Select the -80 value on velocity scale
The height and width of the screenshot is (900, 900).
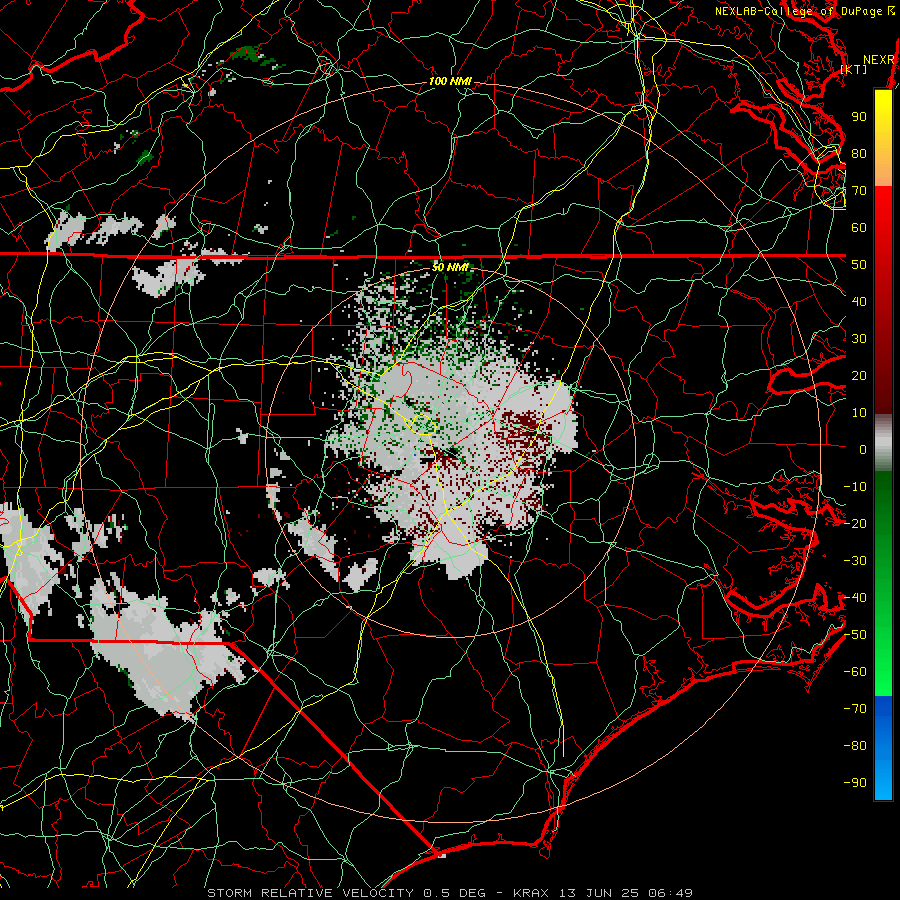[855, 746]
